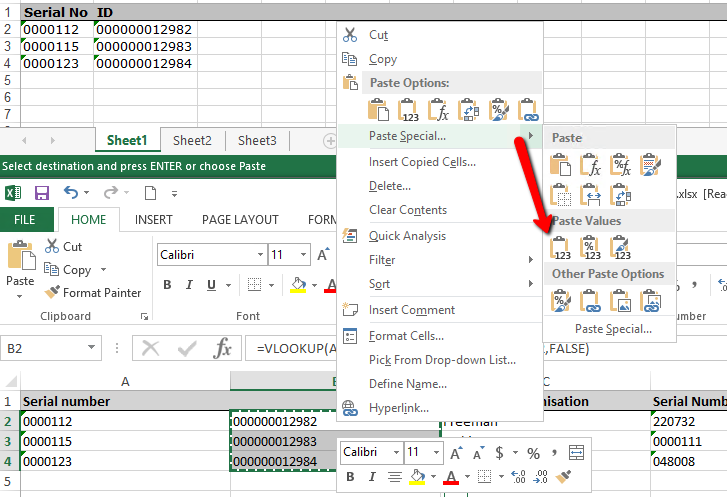This screenshot has height=497, width=727.
Task: Toggle Italic in ribbon Font group
Action: point(189,284)
